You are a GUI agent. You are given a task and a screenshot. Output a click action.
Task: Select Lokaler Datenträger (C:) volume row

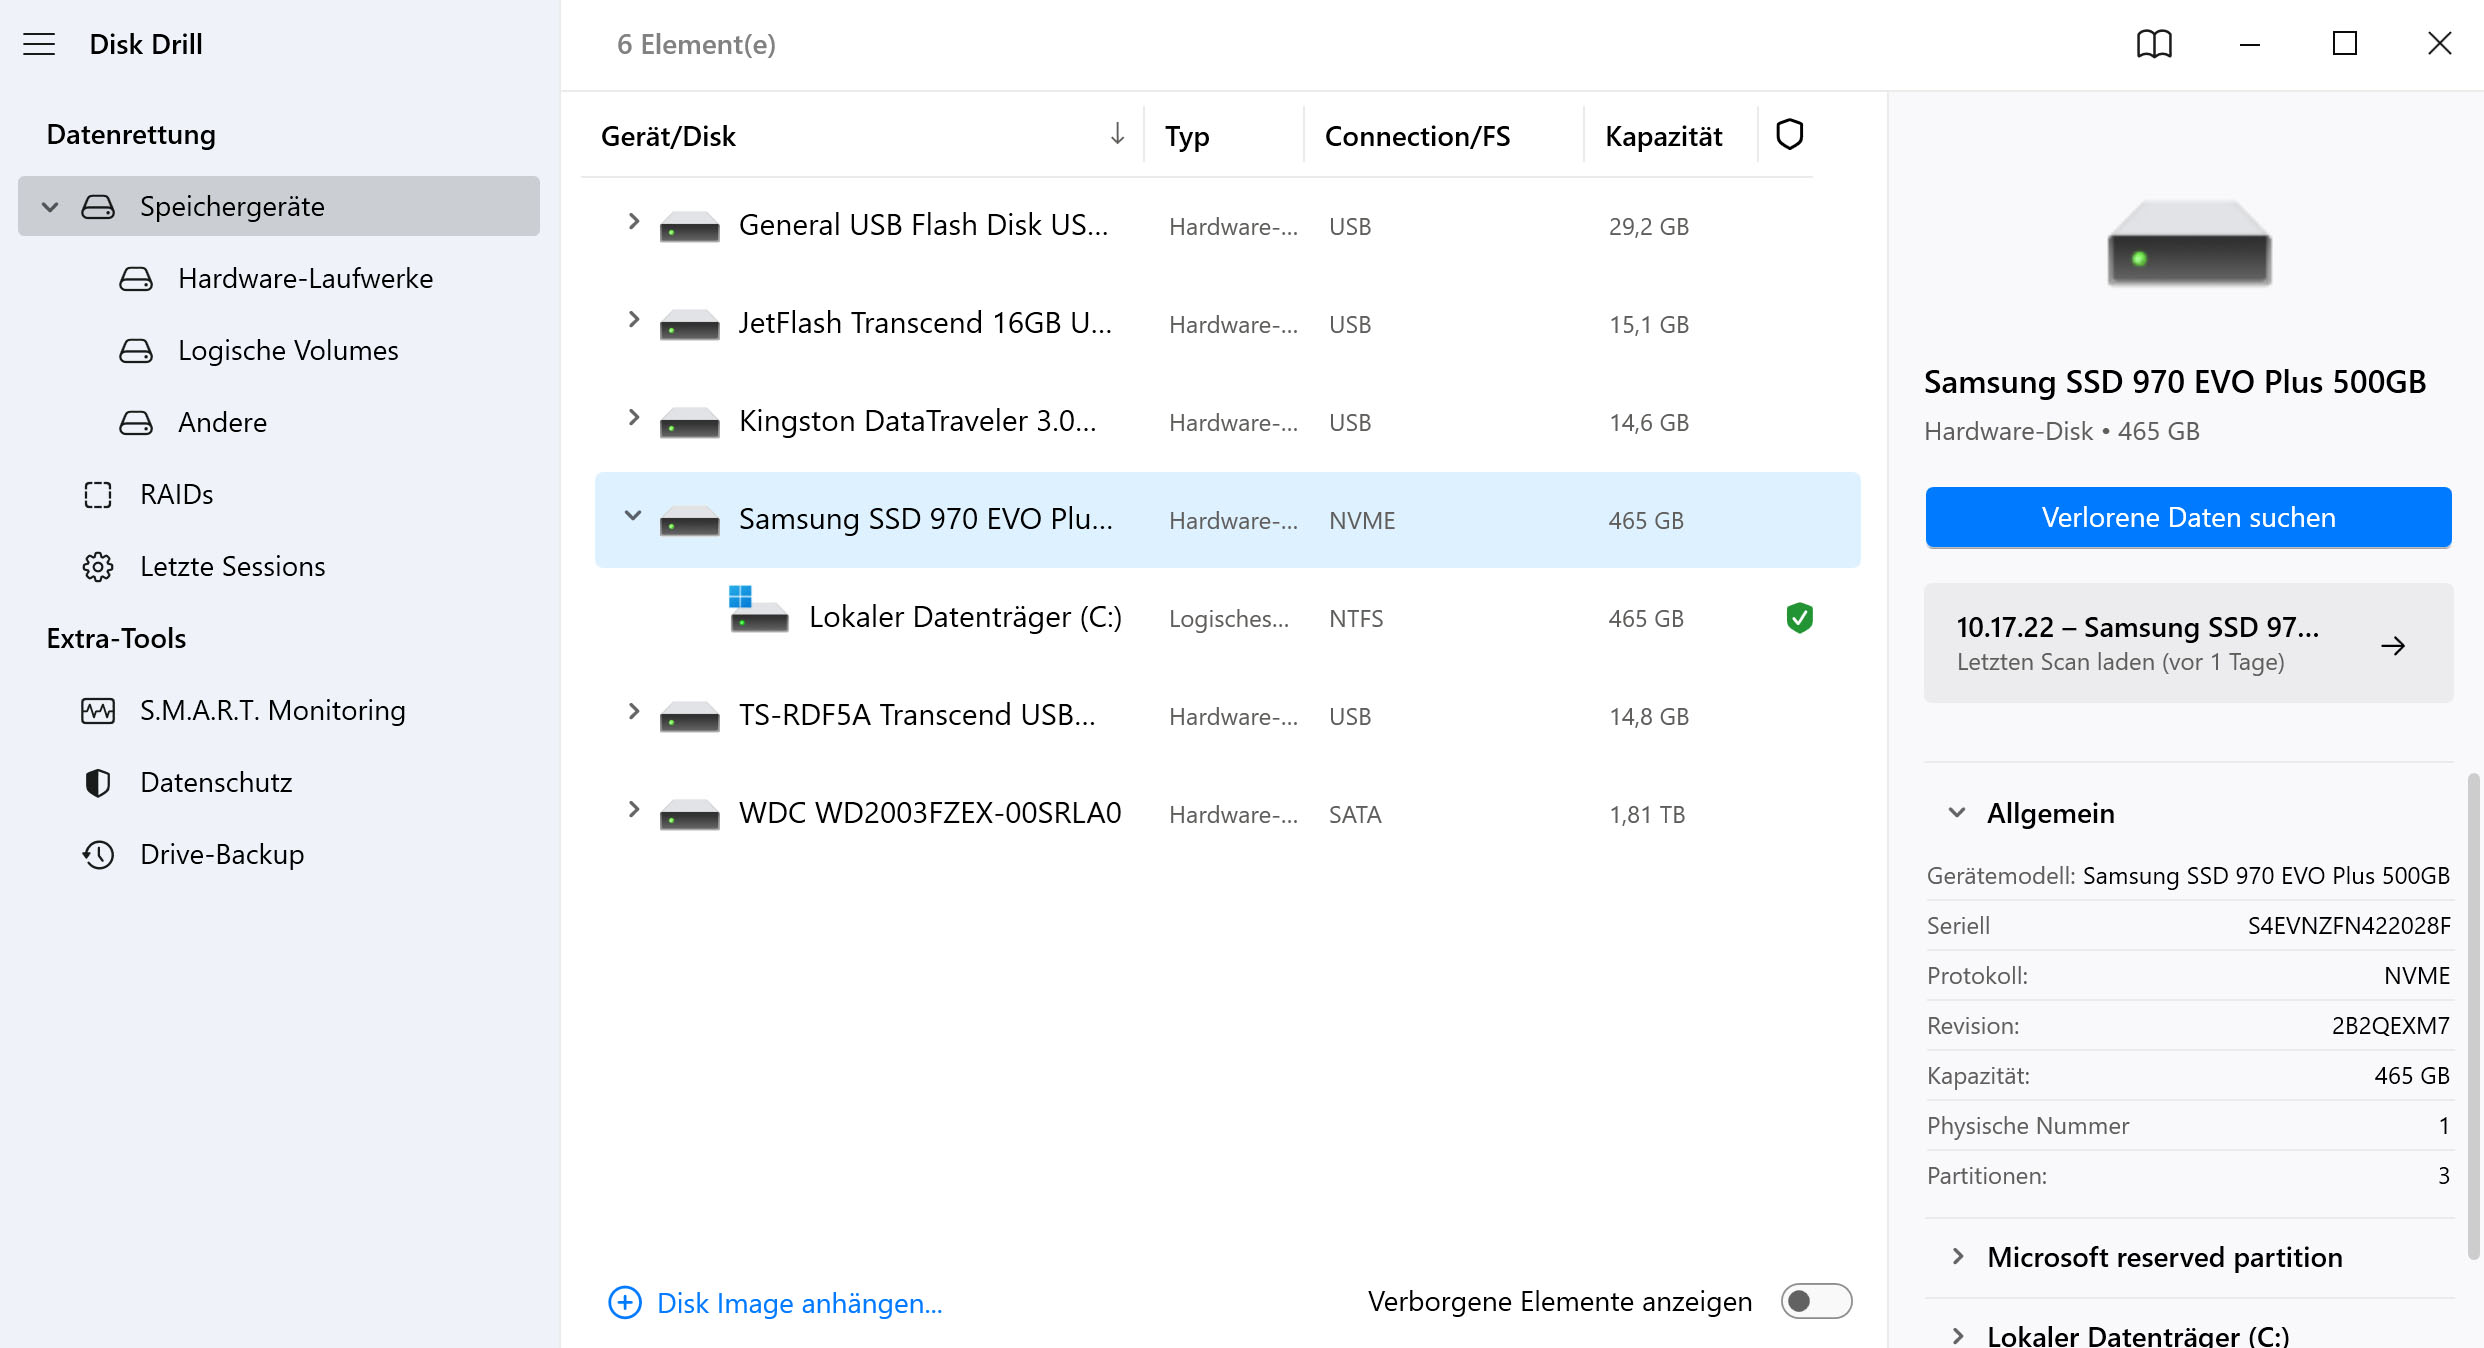point(1227,618)
